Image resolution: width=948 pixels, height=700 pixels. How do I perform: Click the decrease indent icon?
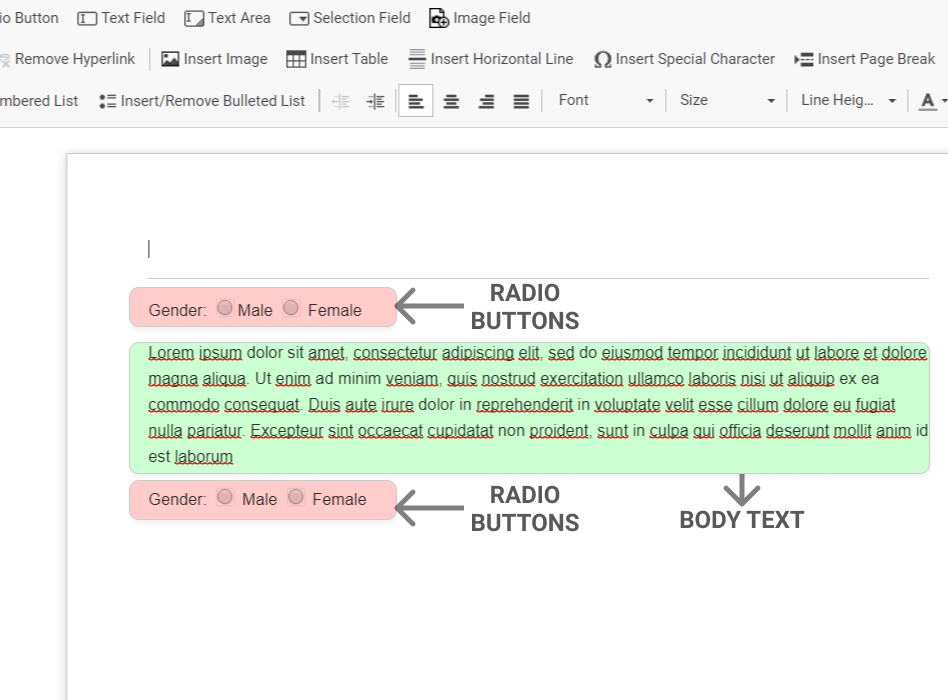pos(341,101)
